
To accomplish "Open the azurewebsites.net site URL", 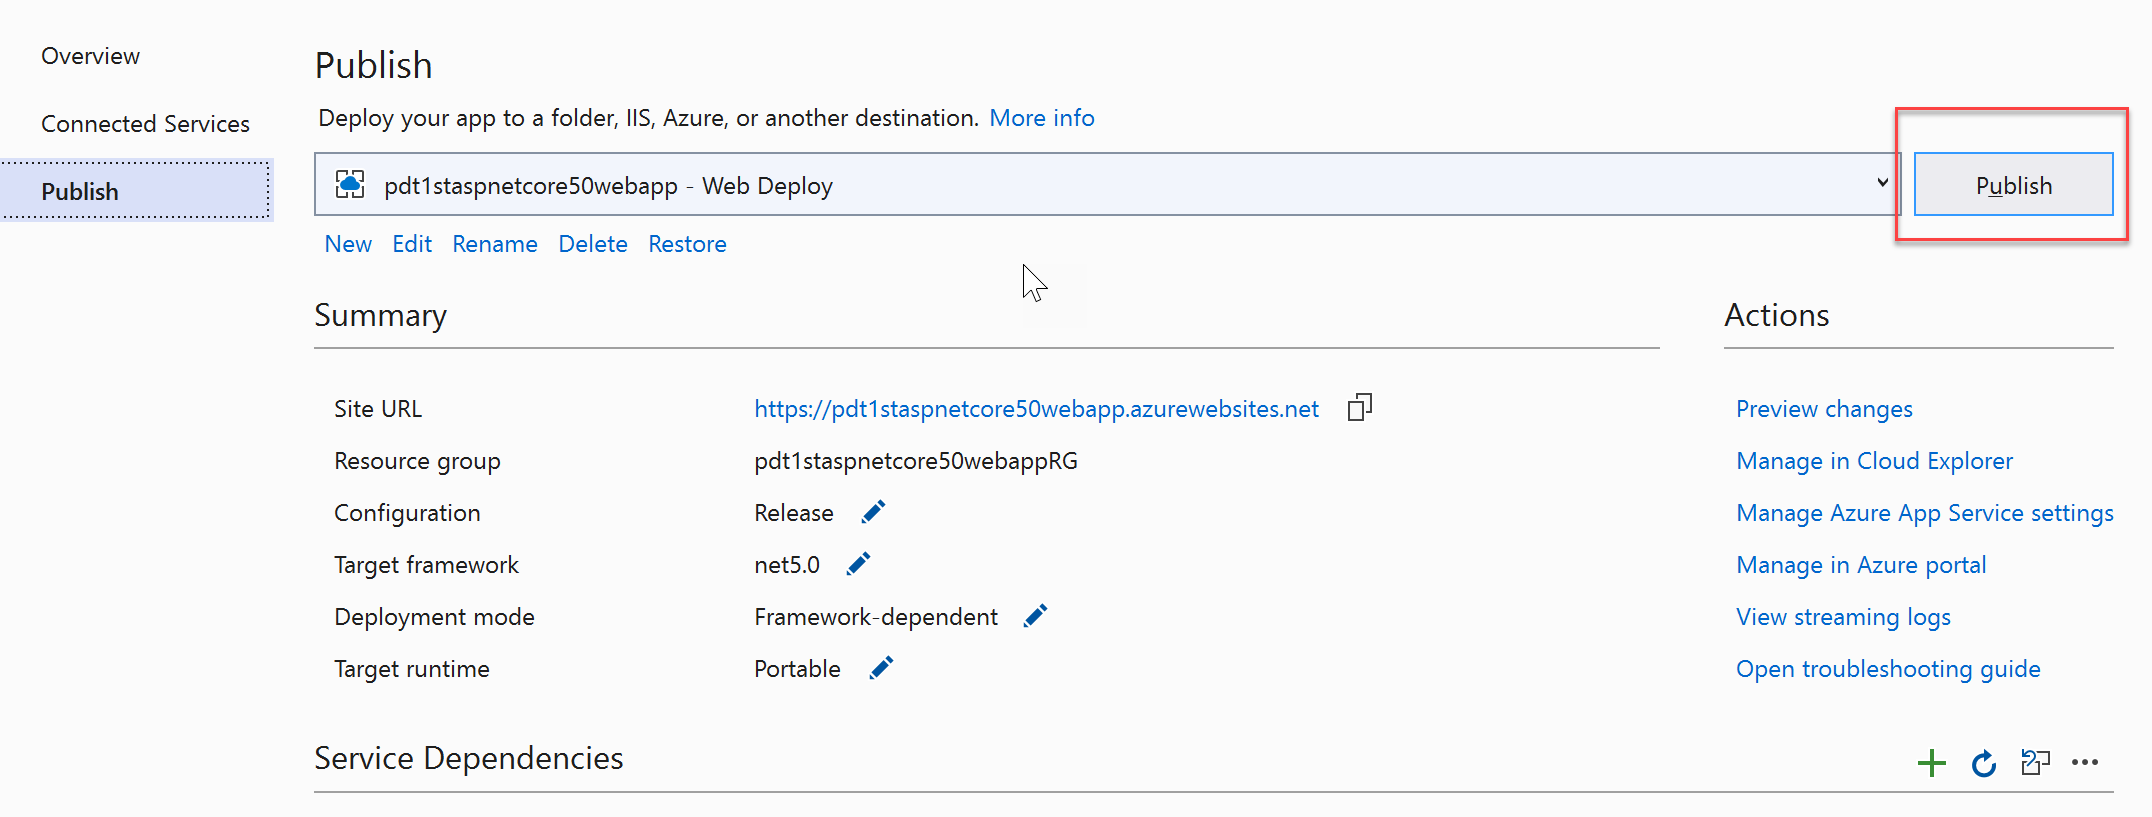I will (1036, 409).
